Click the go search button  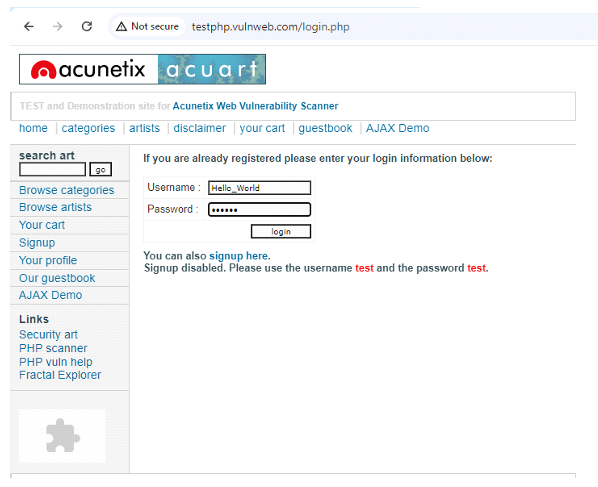coord(101,169)
